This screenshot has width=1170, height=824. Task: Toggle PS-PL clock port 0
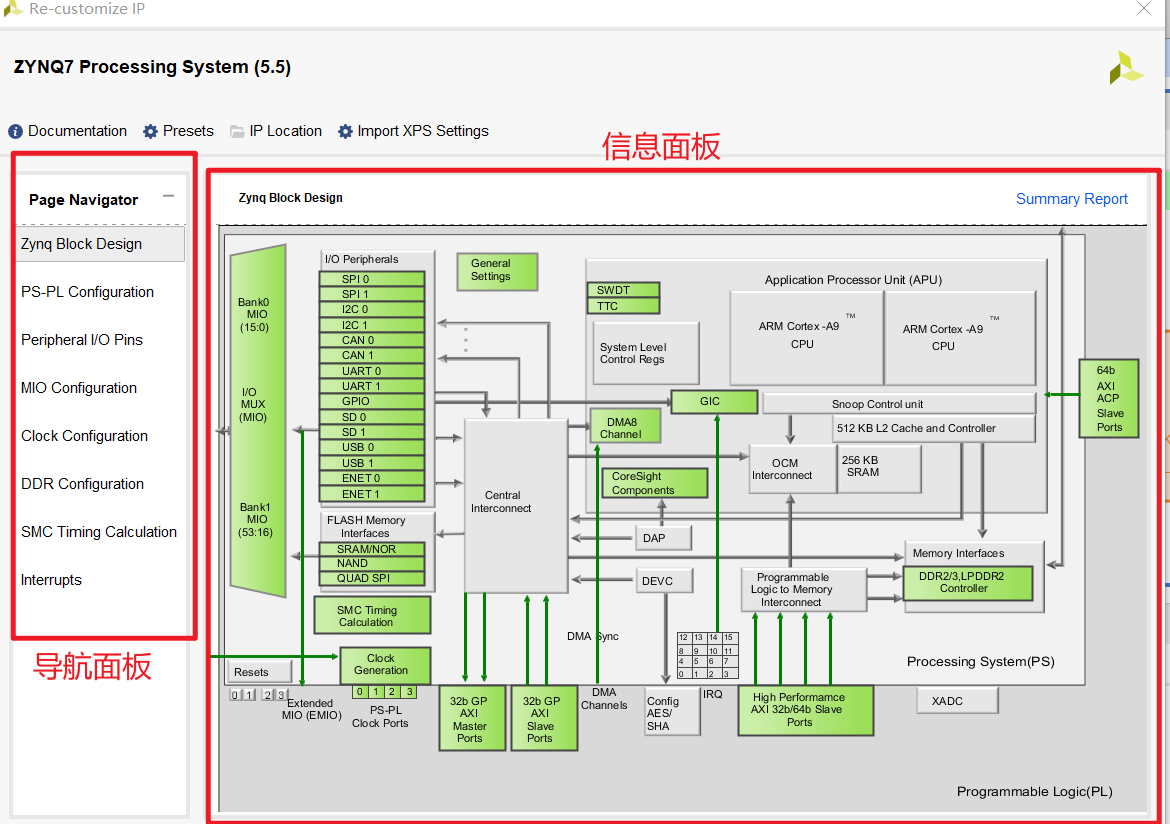pos(360,691)
